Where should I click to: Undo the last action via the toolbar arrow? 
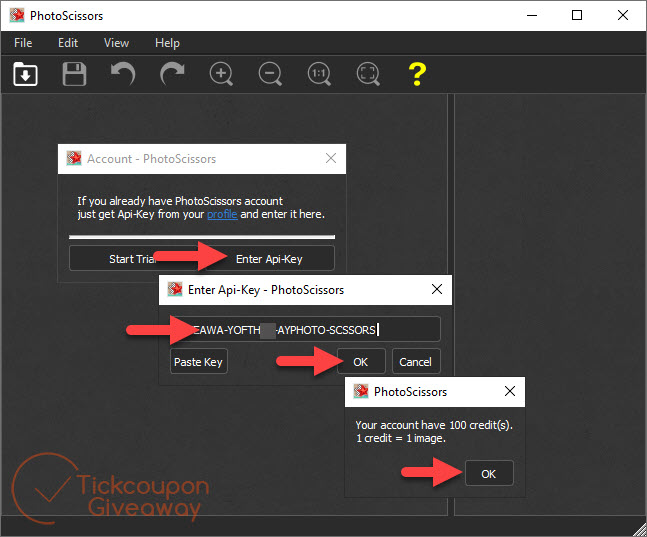point(123,74)
